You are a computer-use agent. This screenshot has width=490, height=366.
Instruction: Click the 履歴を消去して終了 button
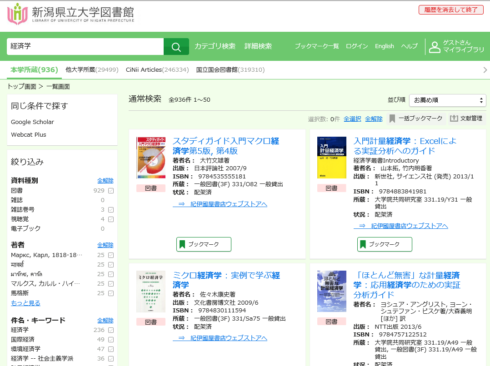pyautogui.click(x=451, y=10)
